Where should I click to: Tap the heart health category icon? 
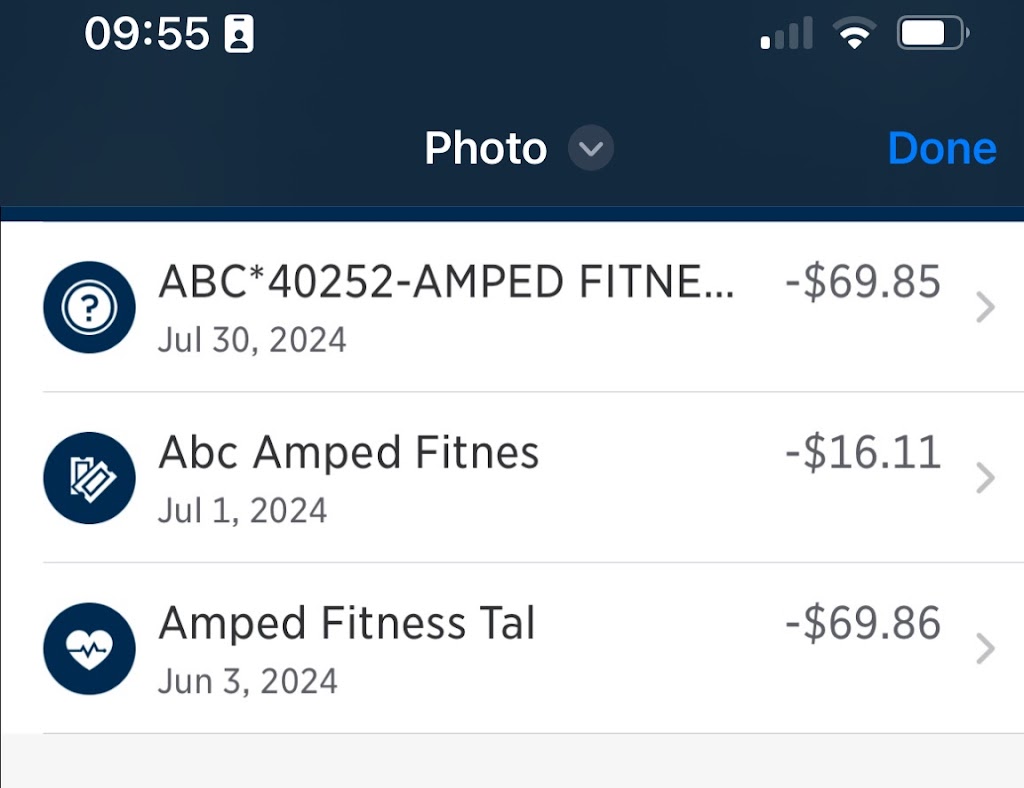[89, 649]
